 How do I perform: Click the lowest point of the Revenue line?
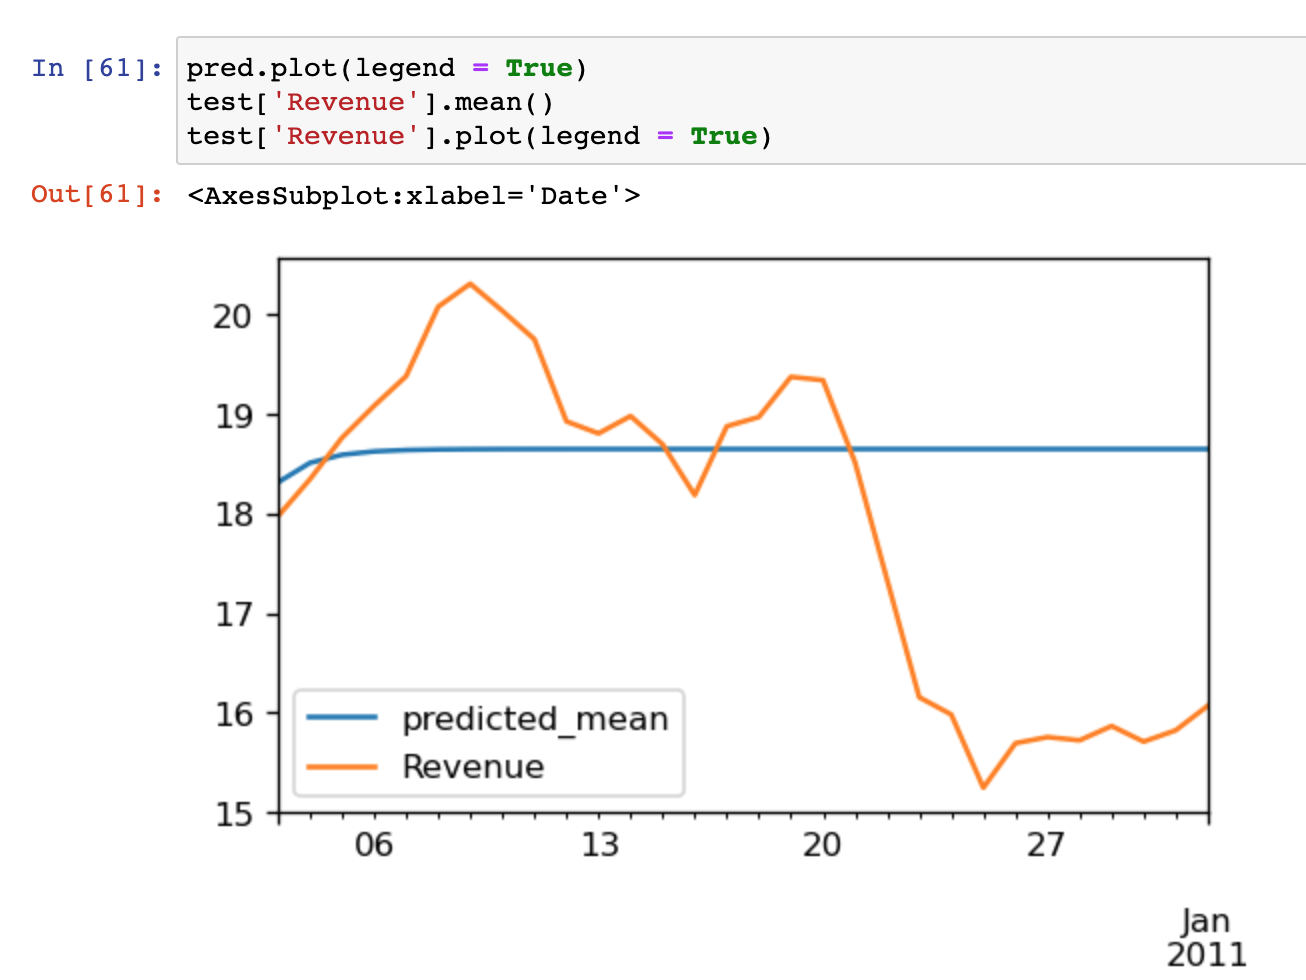pyautogui.click(x=983, y=787)
